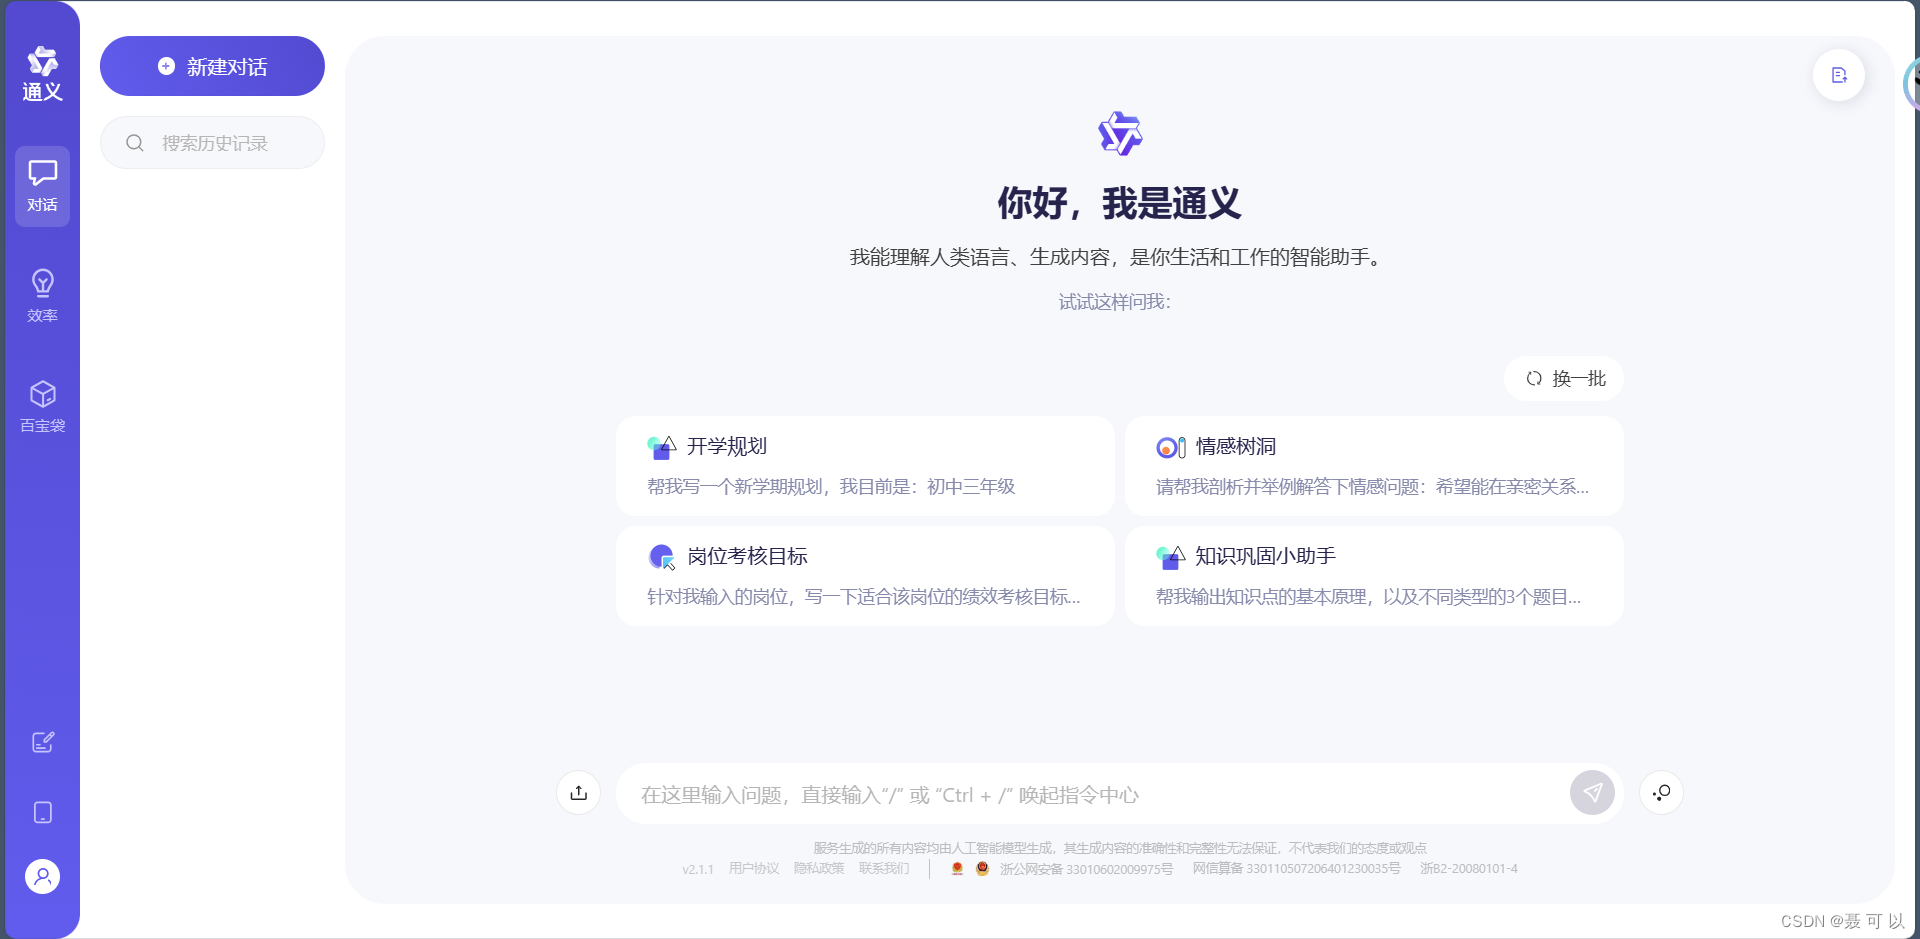Switch to the 效率 efficiency tab

42,296
